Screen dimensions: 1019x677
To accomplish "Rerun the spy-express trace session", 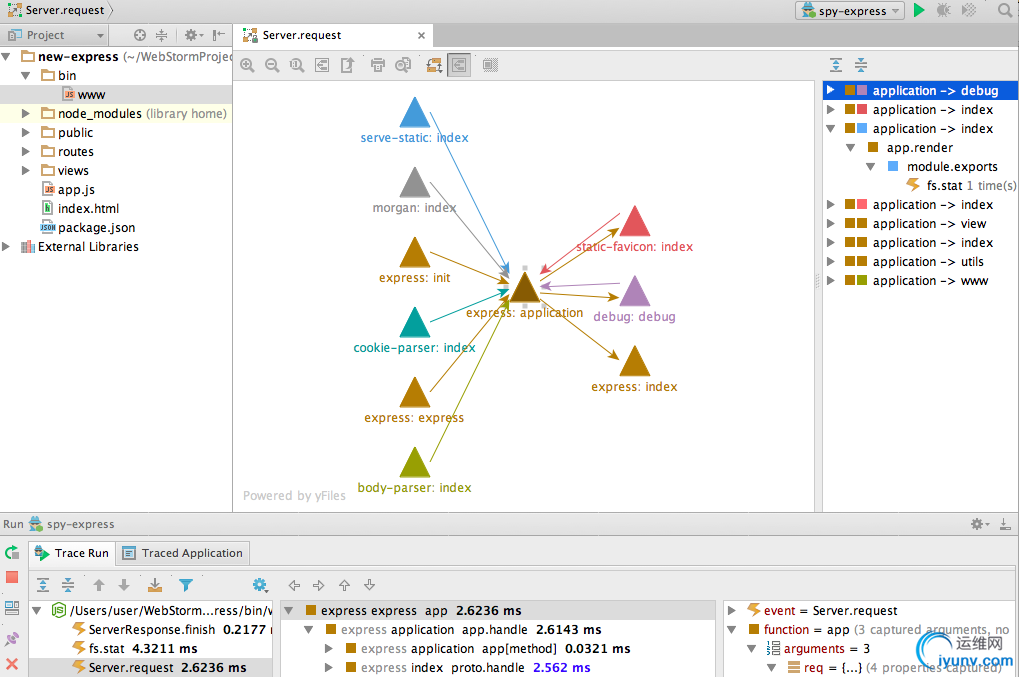I will click(x=12, y=553).
